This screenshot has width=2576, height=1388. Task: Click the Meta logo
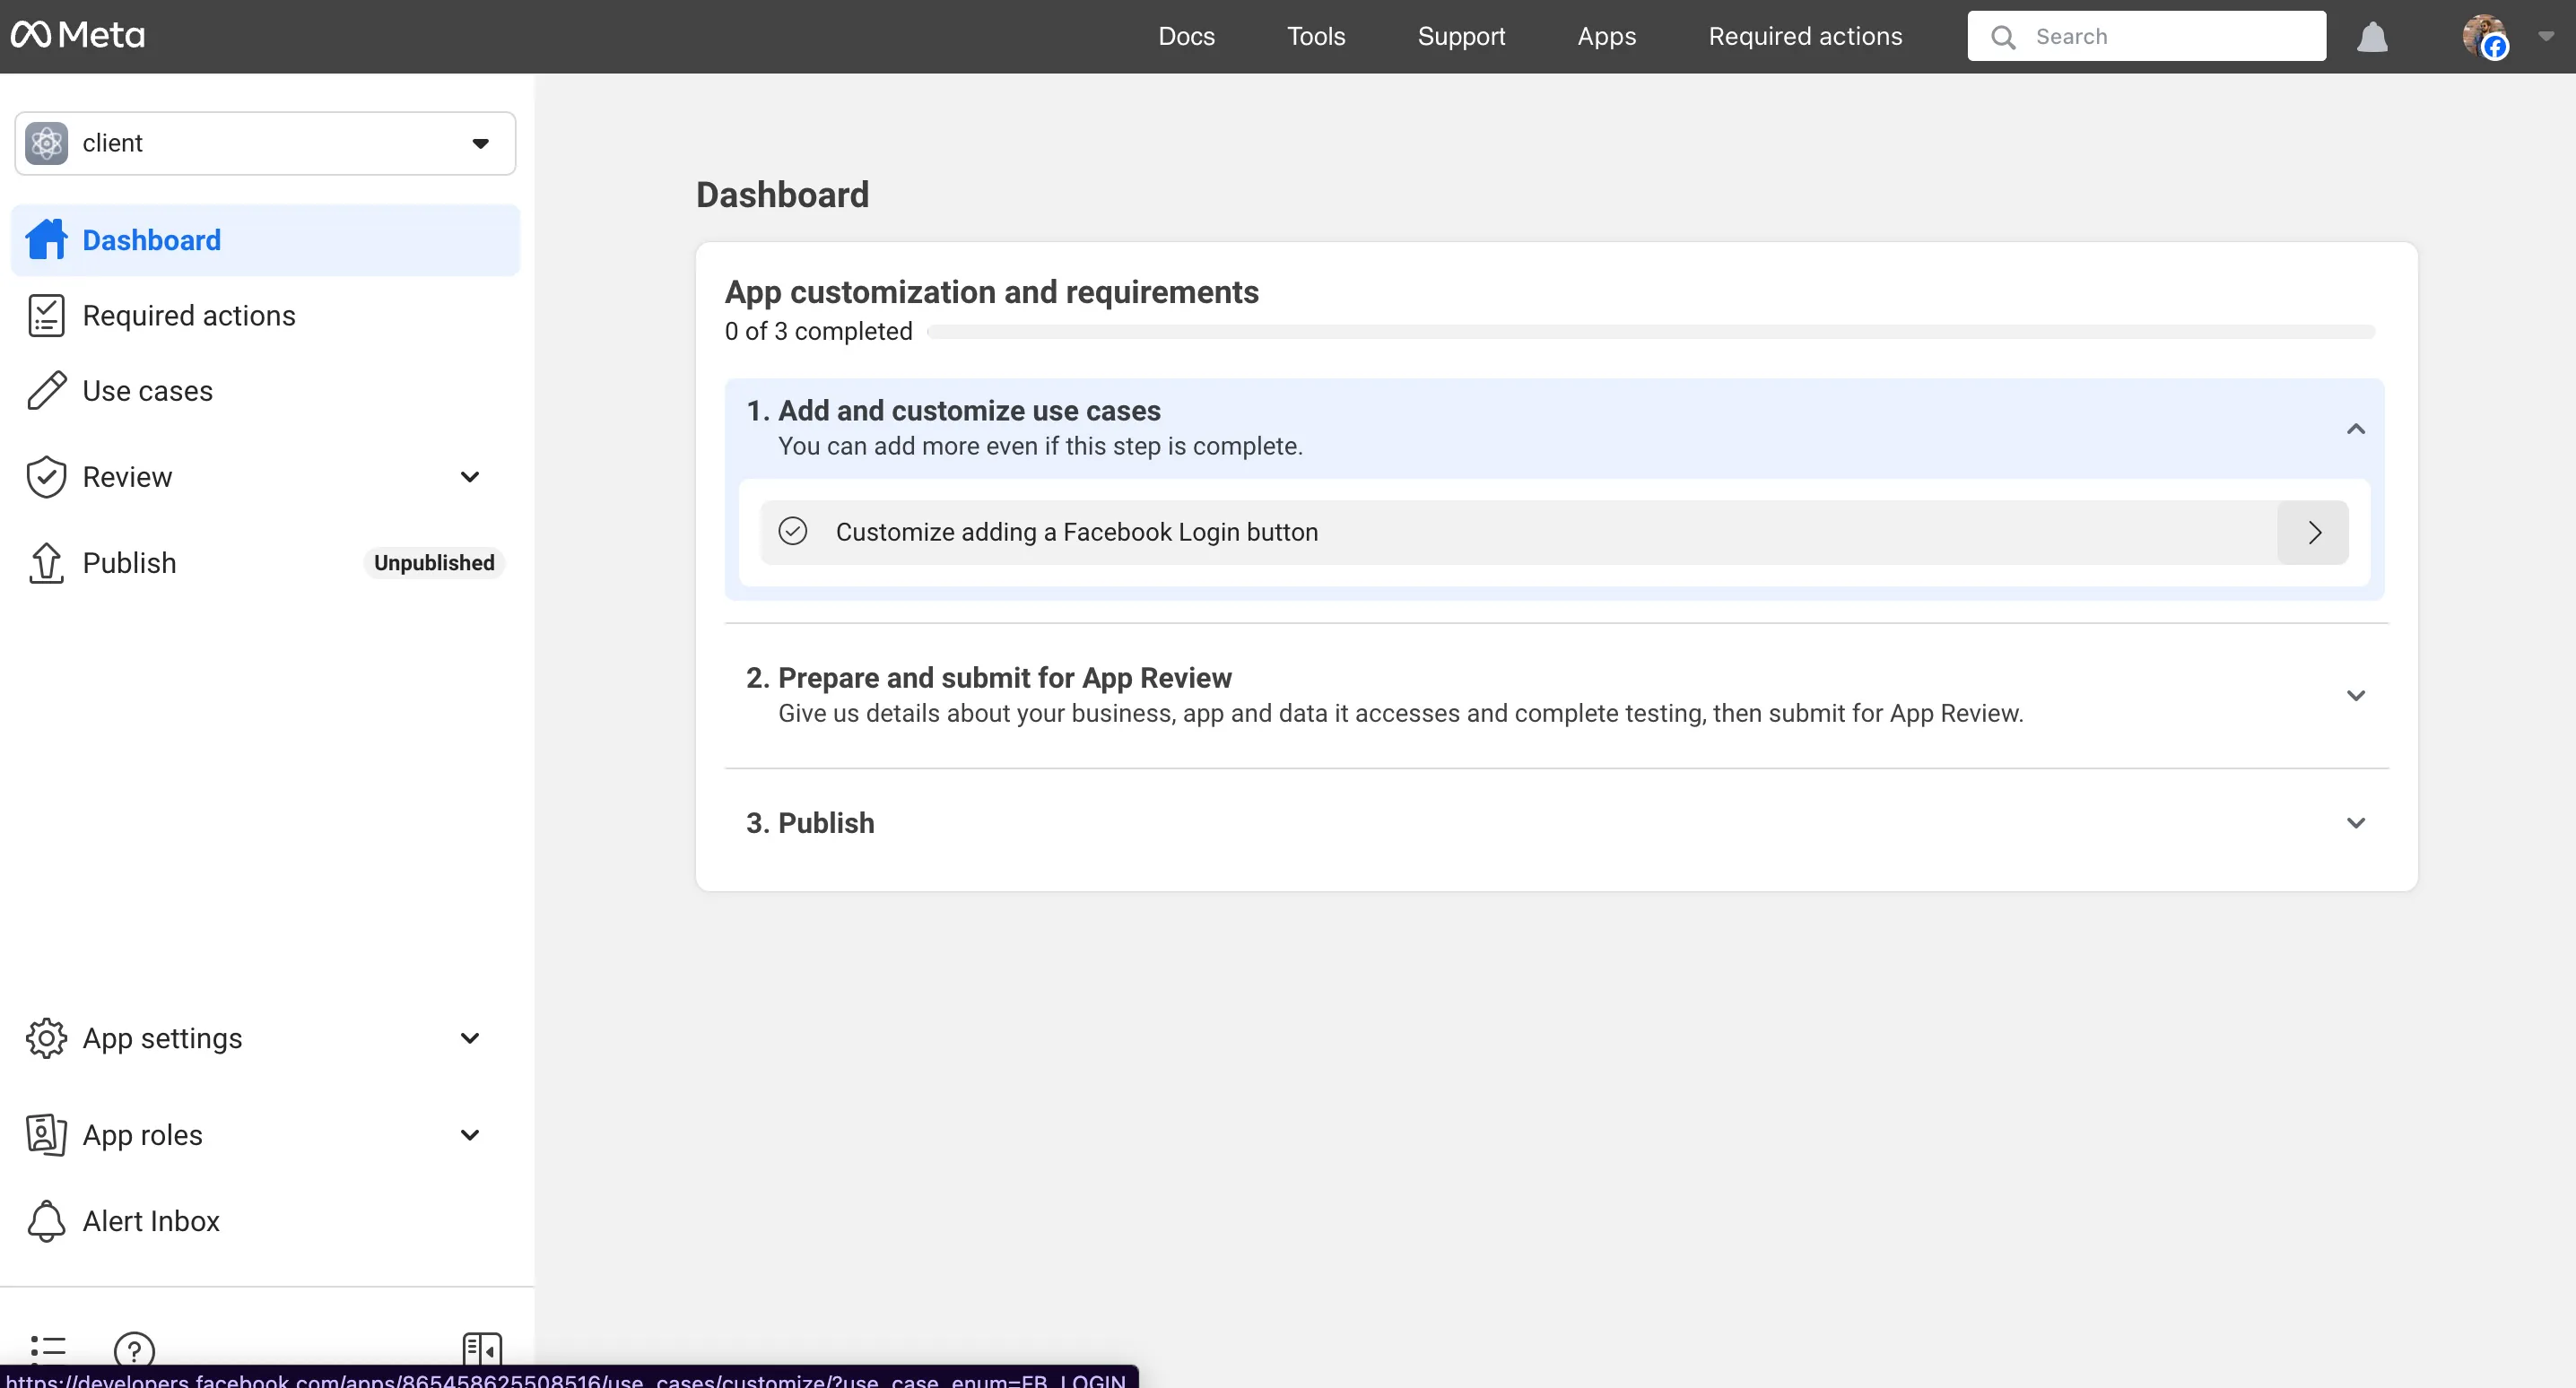(x=78, y=36)
